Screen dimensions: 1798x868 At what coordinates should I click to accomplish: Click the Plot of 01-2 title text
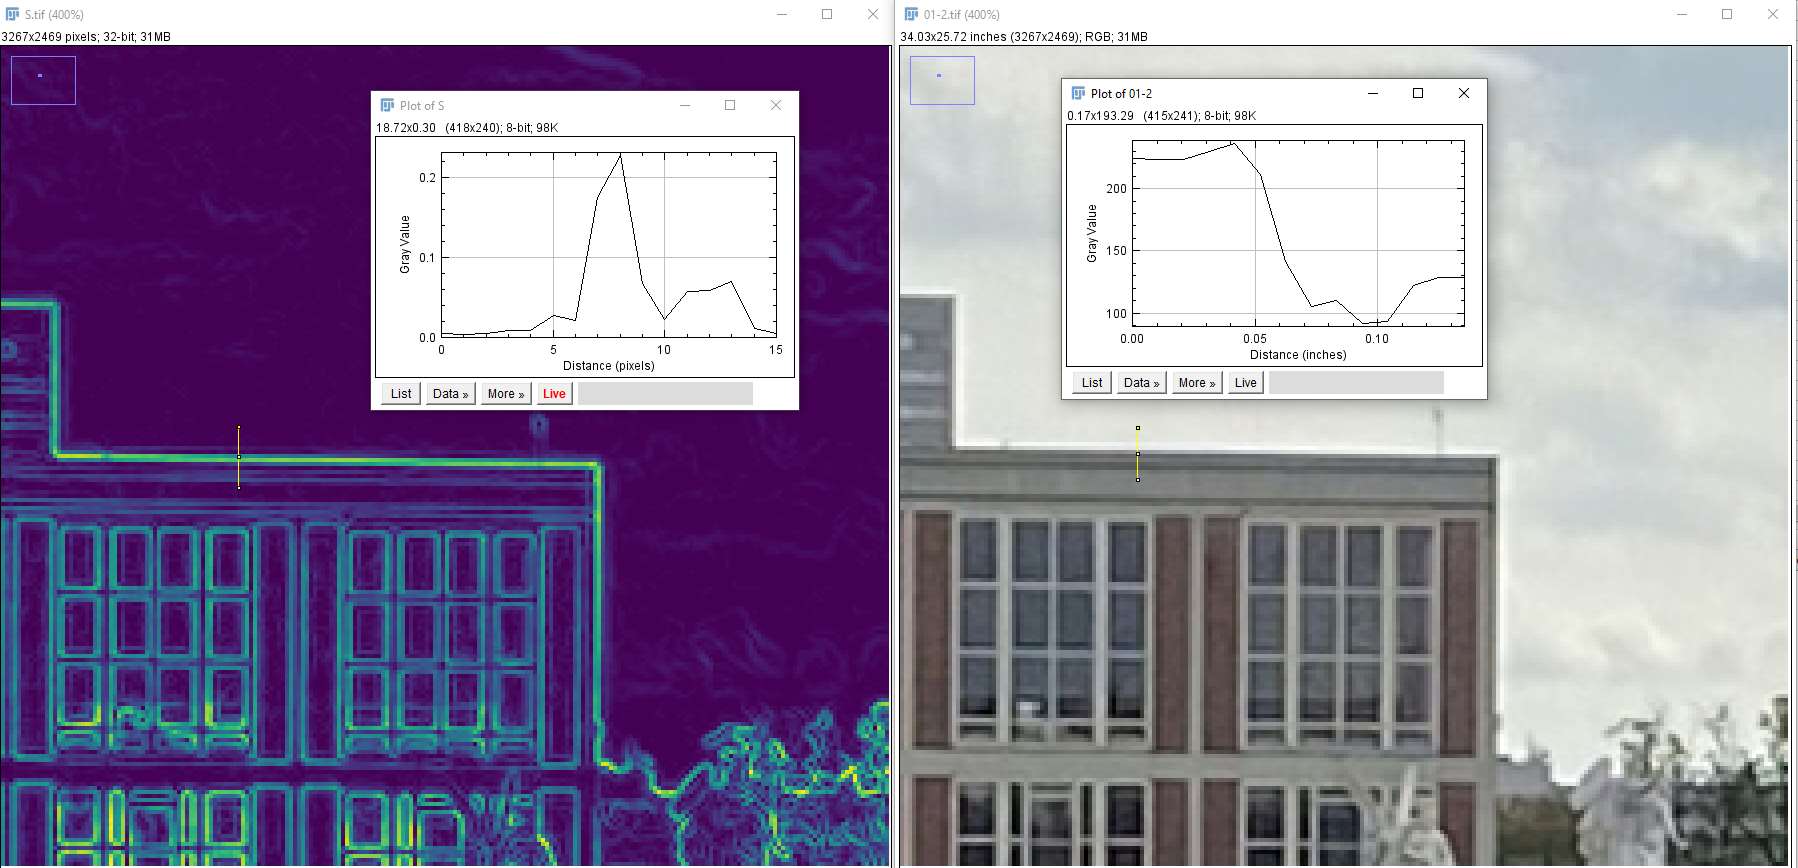click(x=1121, y=94)
